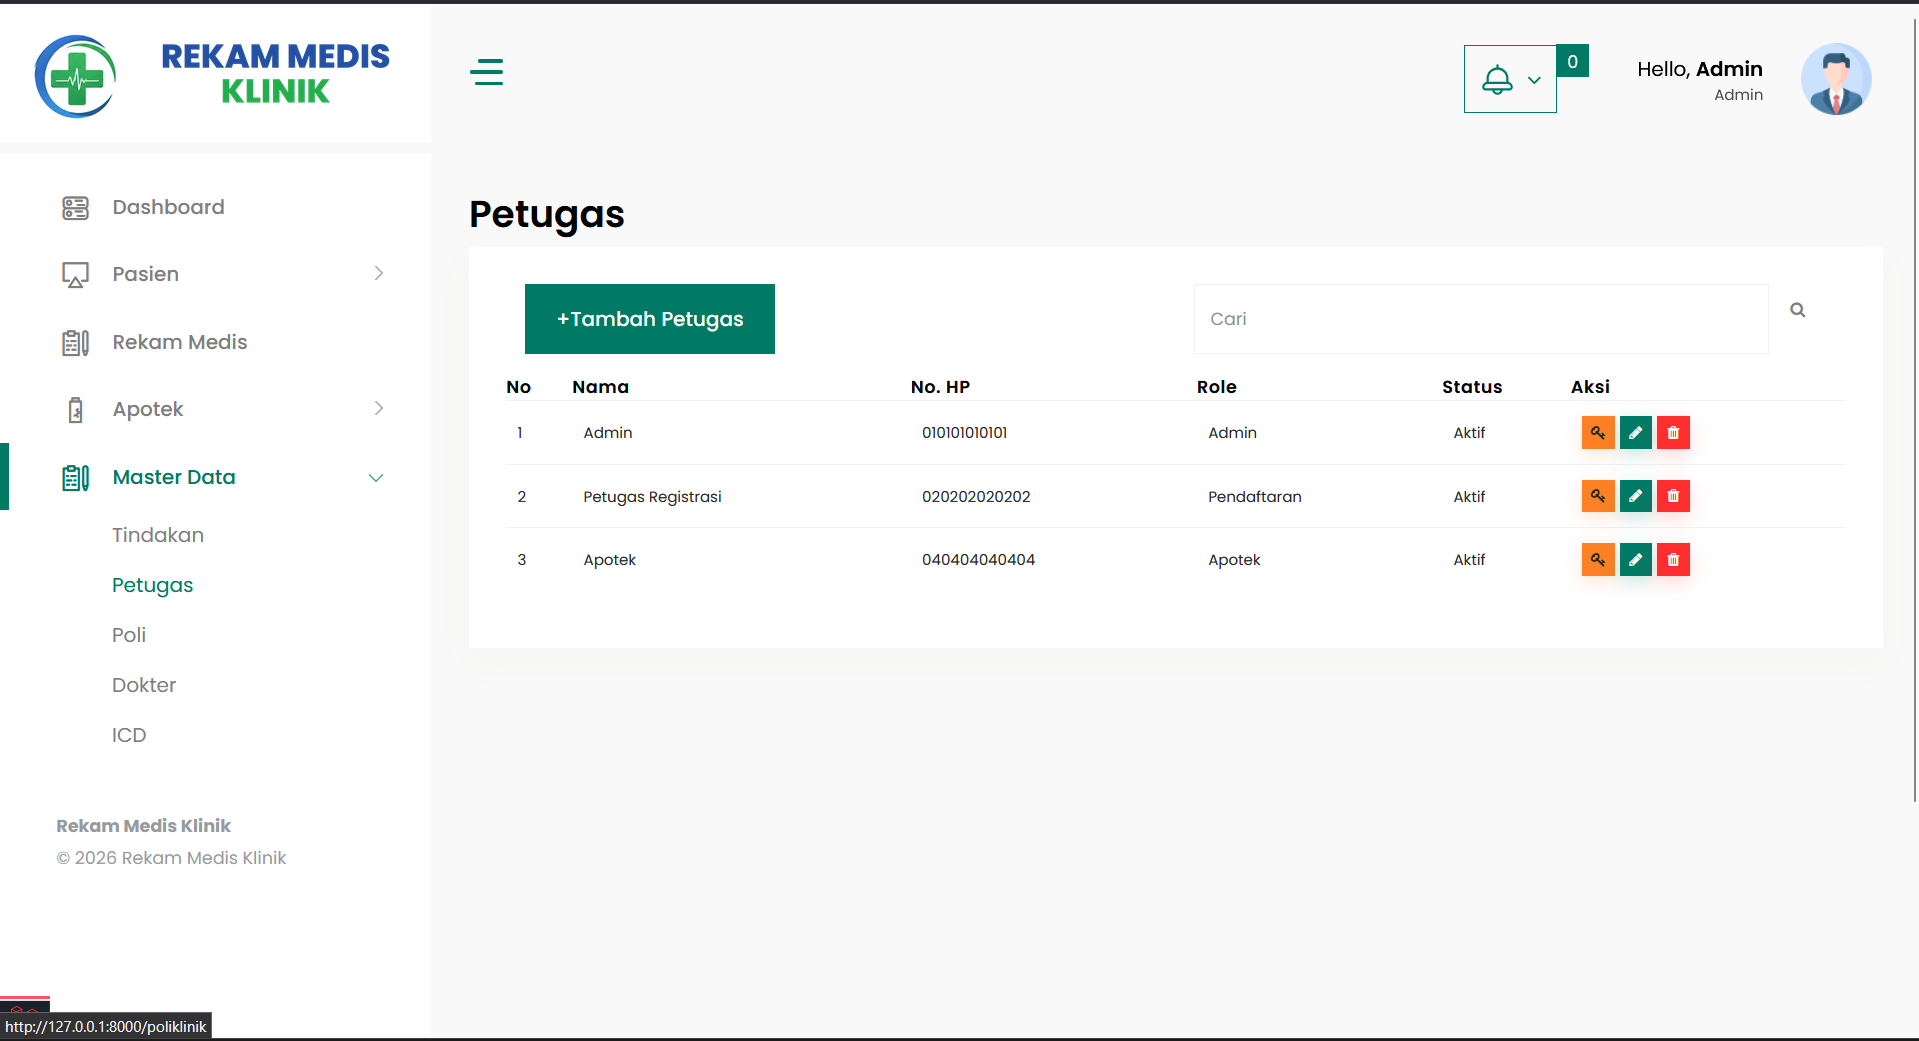
Task: Click the Nama column header
Action: pyautogui.click(x=600, y=387)
